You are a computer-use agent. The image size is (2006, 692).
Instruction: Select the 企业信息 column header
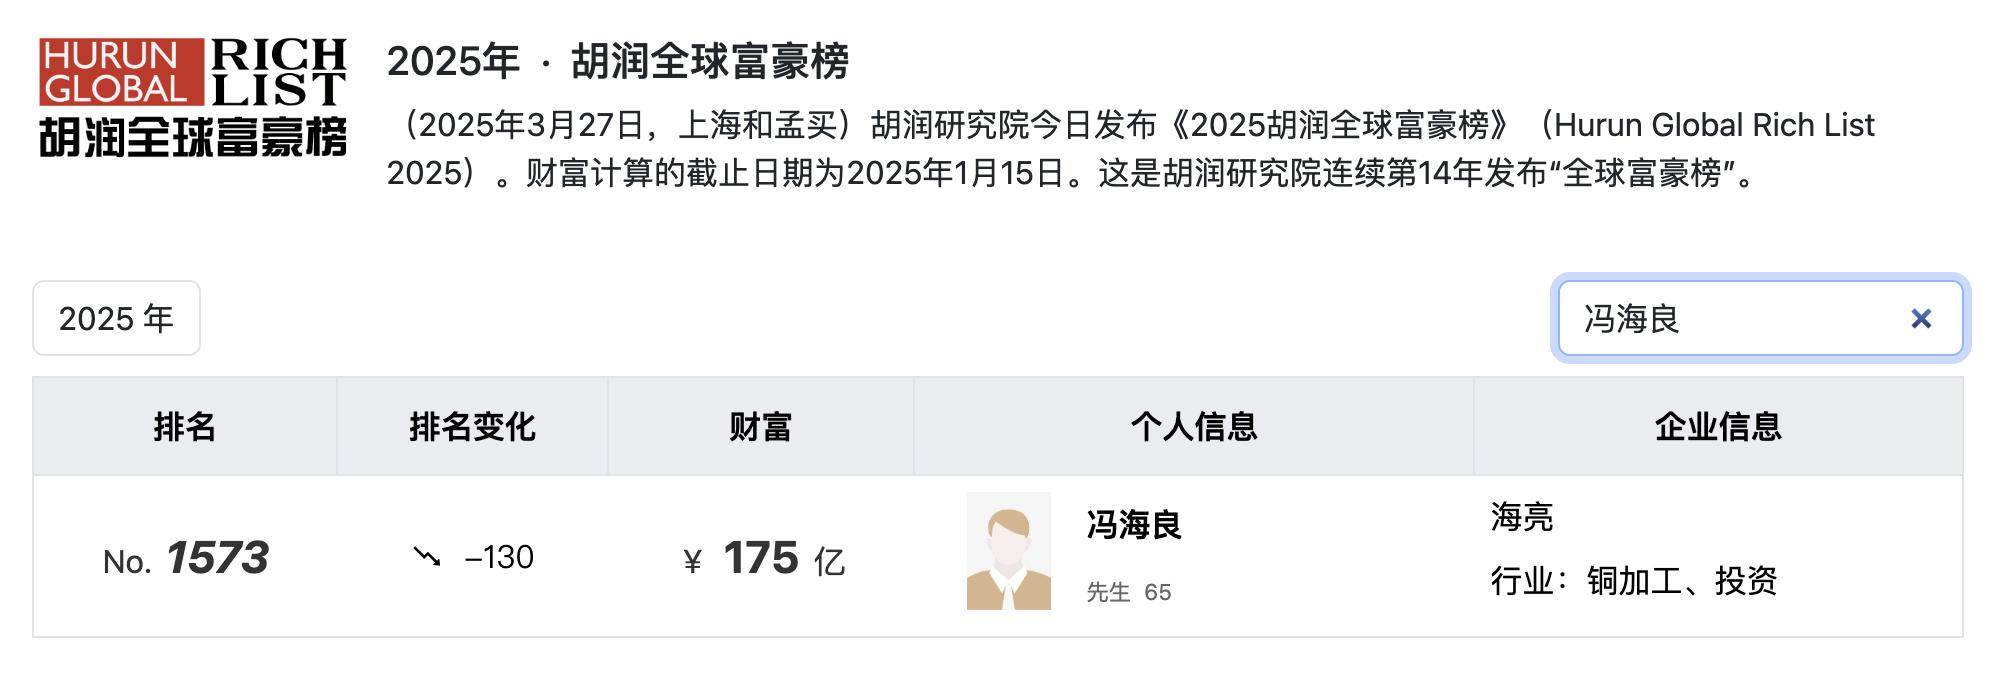pyautogui.click(x=1717, y=427)
